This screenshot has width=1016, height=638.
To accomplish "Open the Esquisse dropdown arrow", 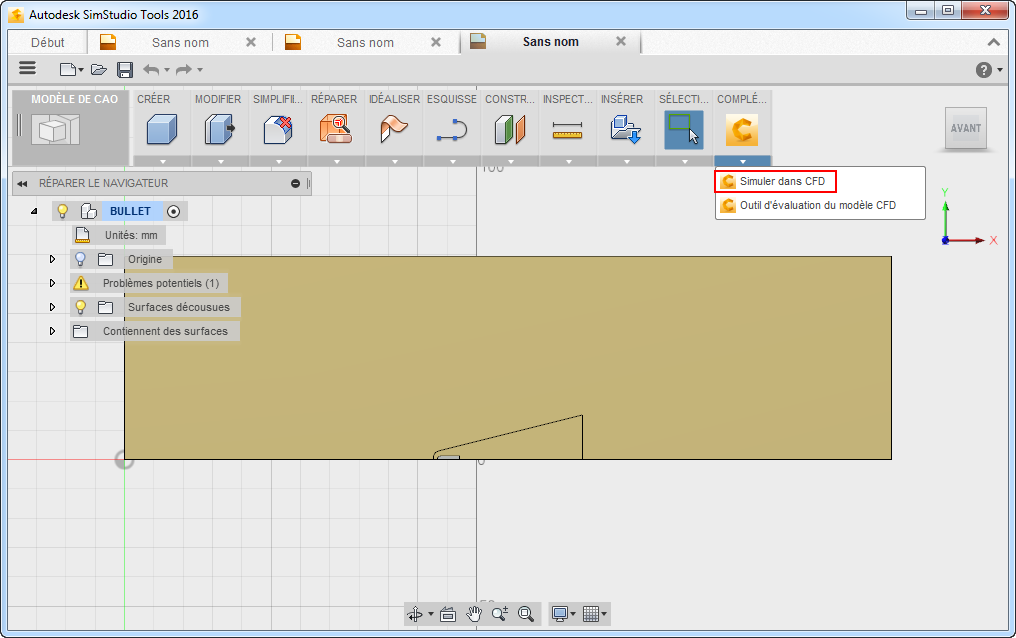I will pyautogui.click(x=452, y=161).
